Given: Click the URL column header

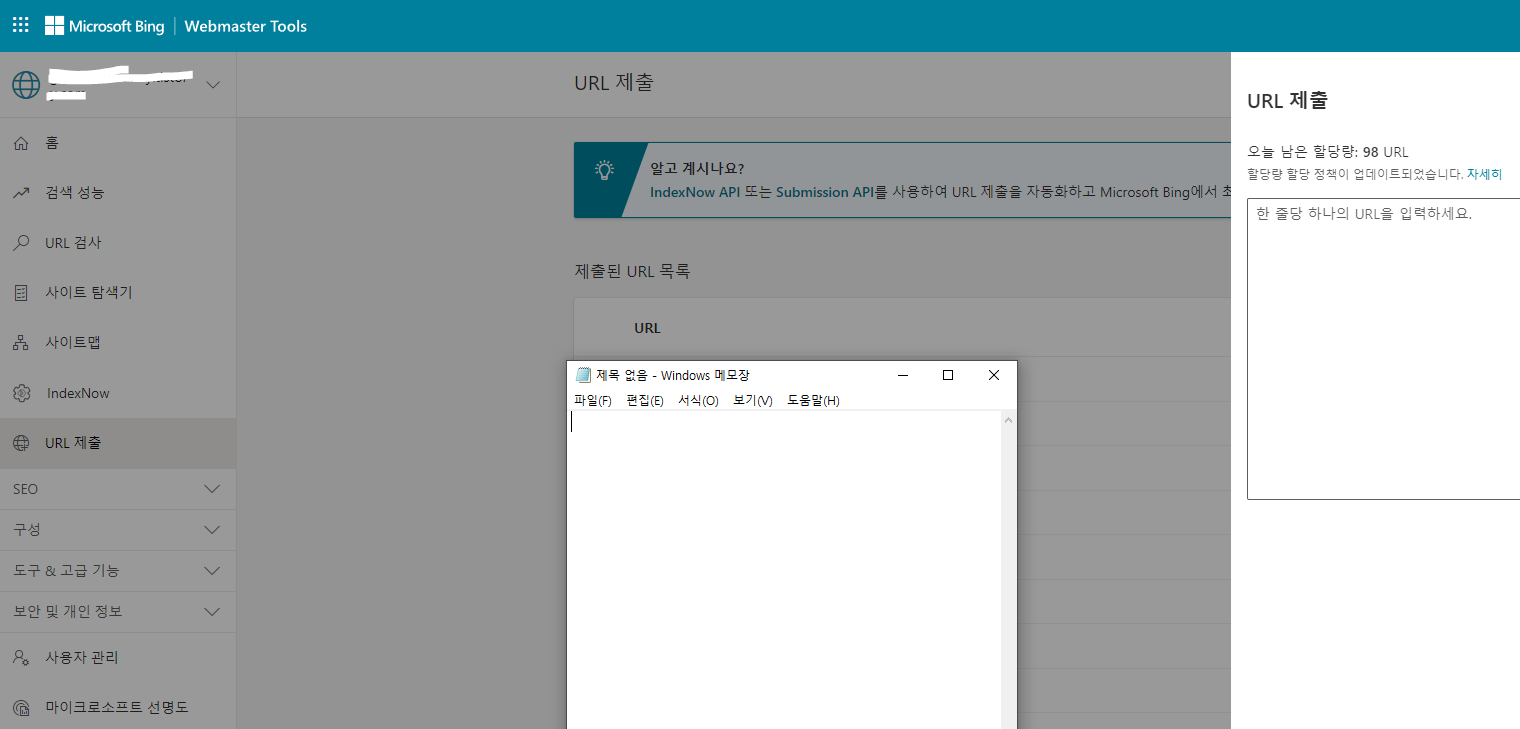Looking at the screenshot, I should (x=647, y=328).
